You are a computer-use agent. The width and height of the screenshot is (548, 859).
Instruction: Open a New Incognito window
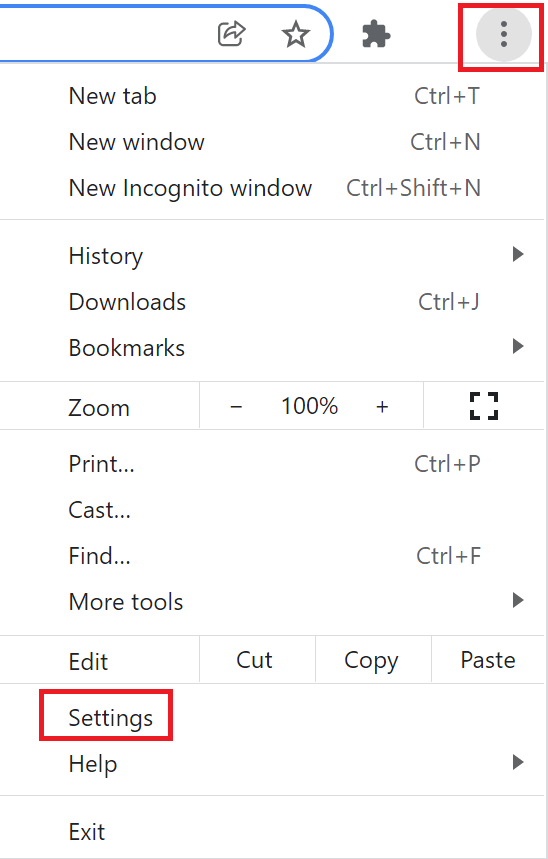pos(272,188)
